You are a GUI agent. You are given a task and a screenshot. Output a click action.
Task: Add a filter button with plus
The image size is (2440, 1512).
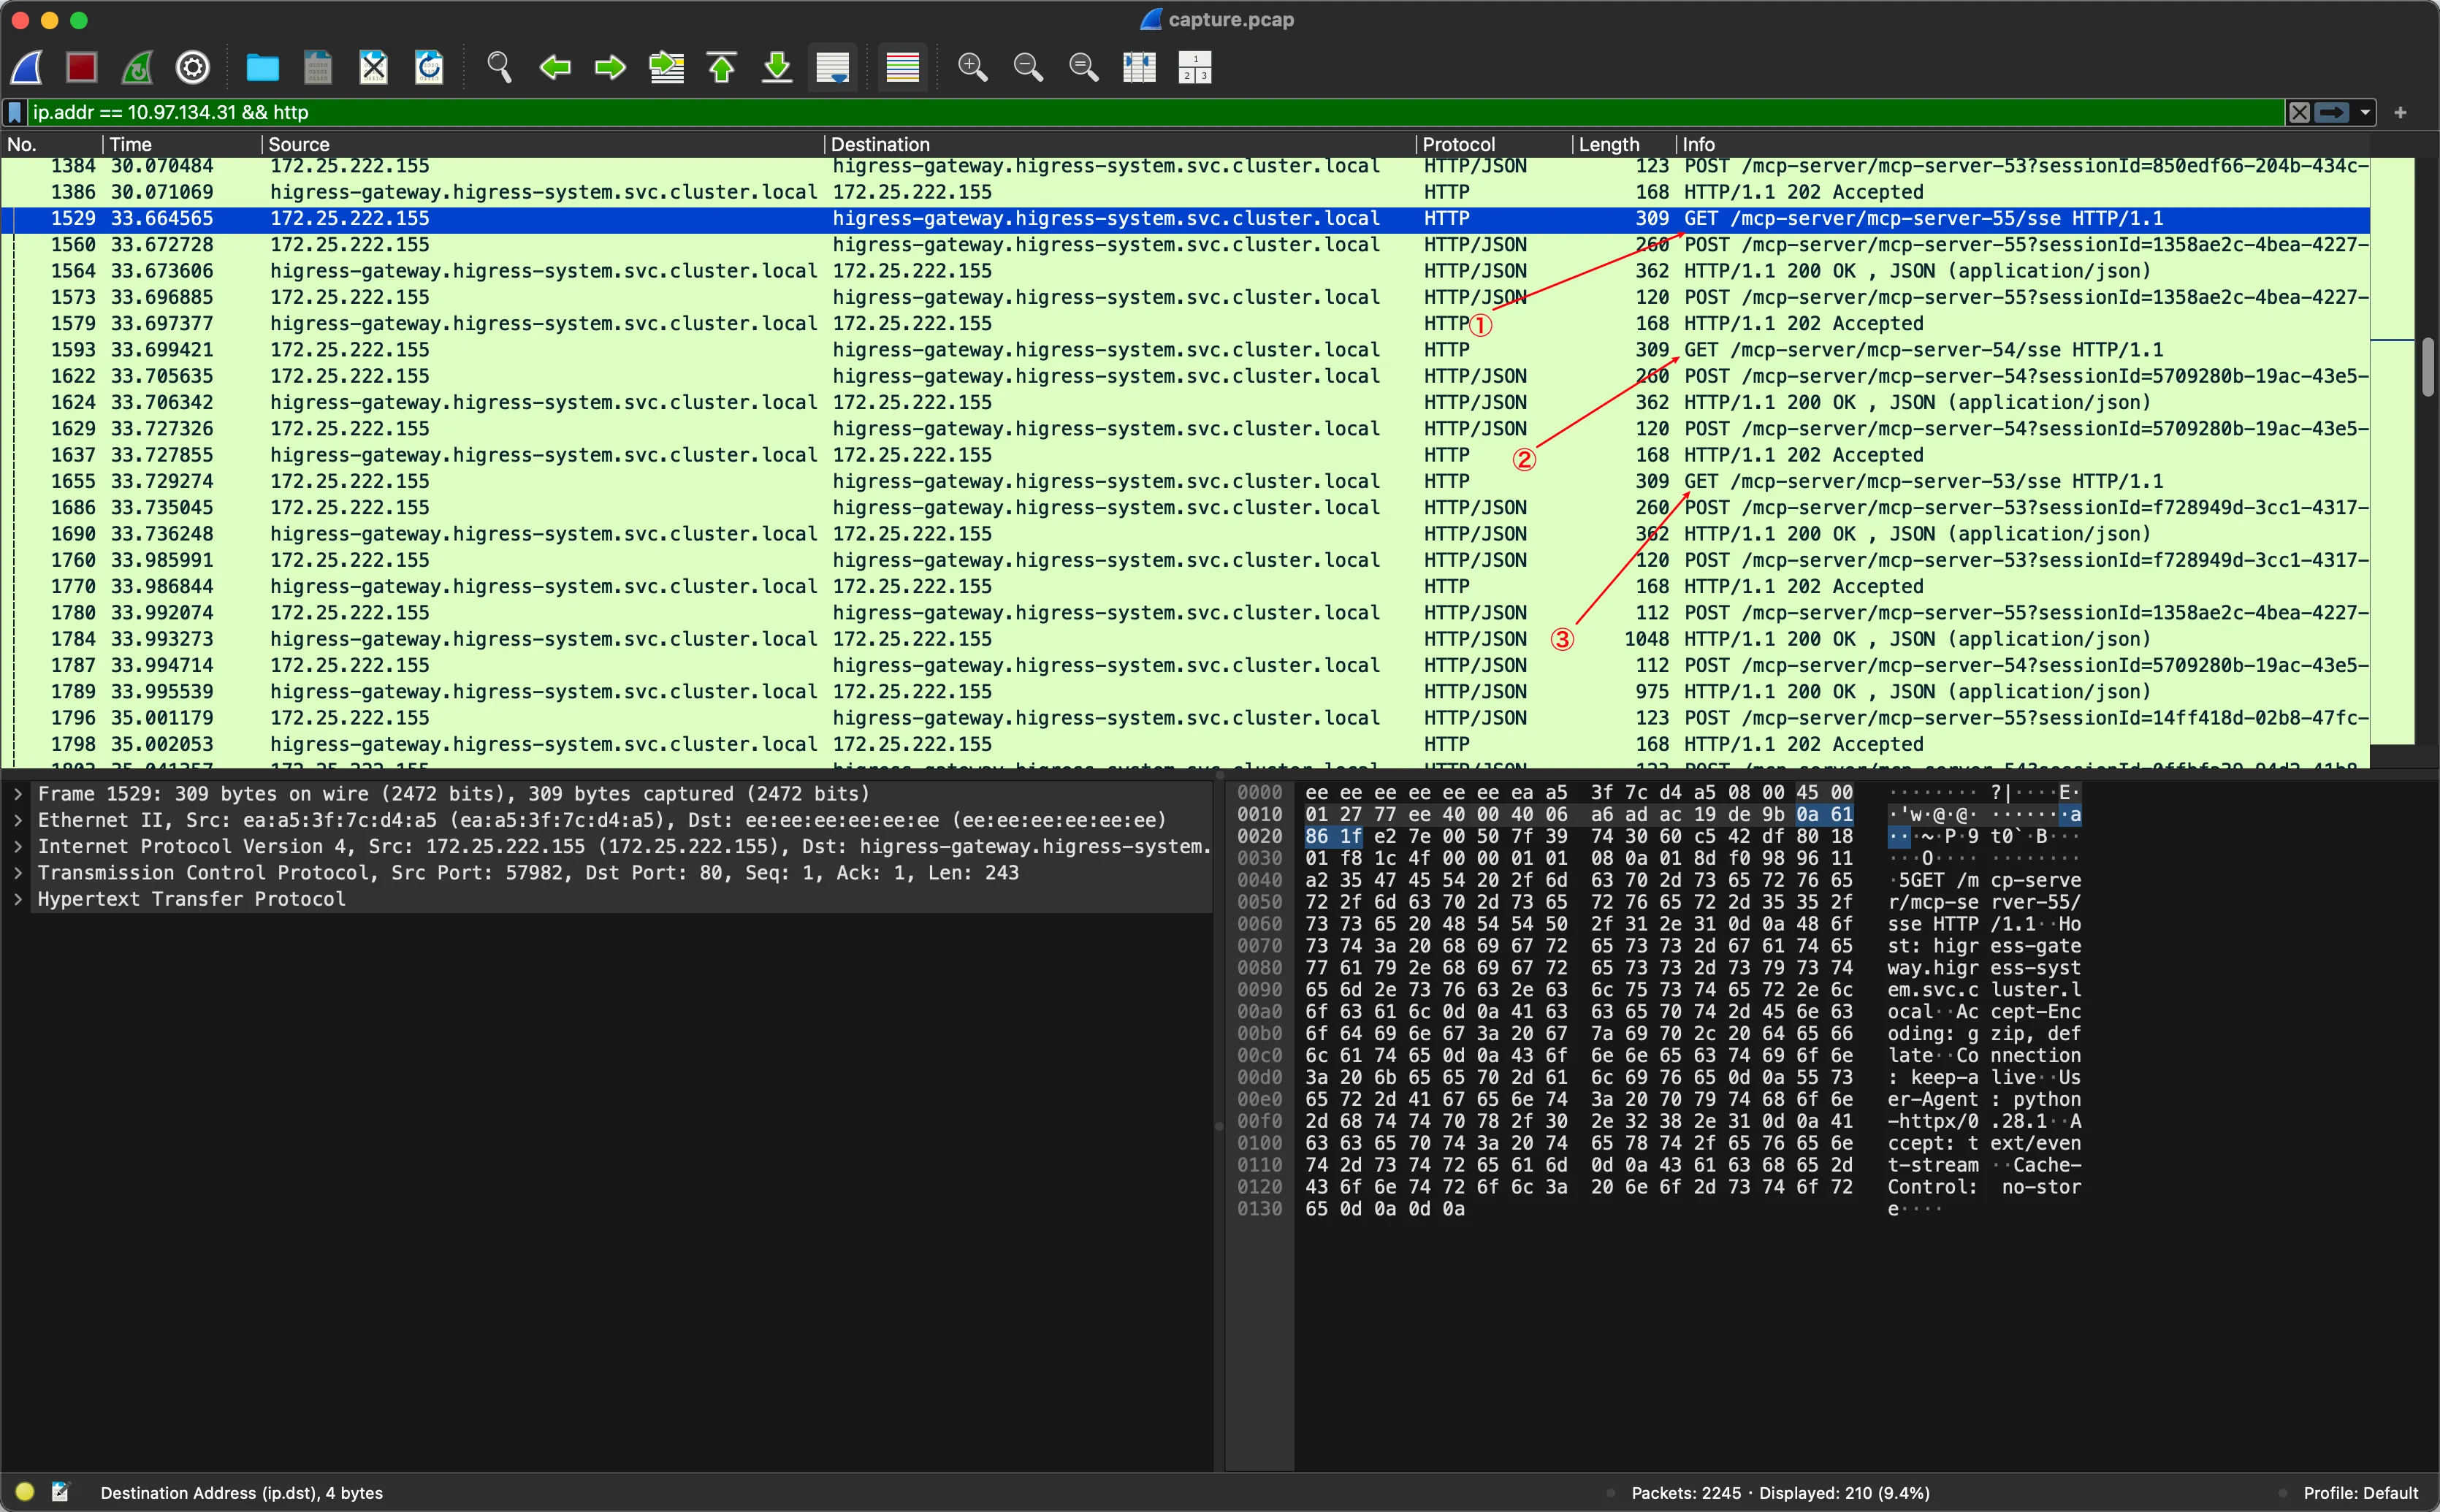[2401, 112]
